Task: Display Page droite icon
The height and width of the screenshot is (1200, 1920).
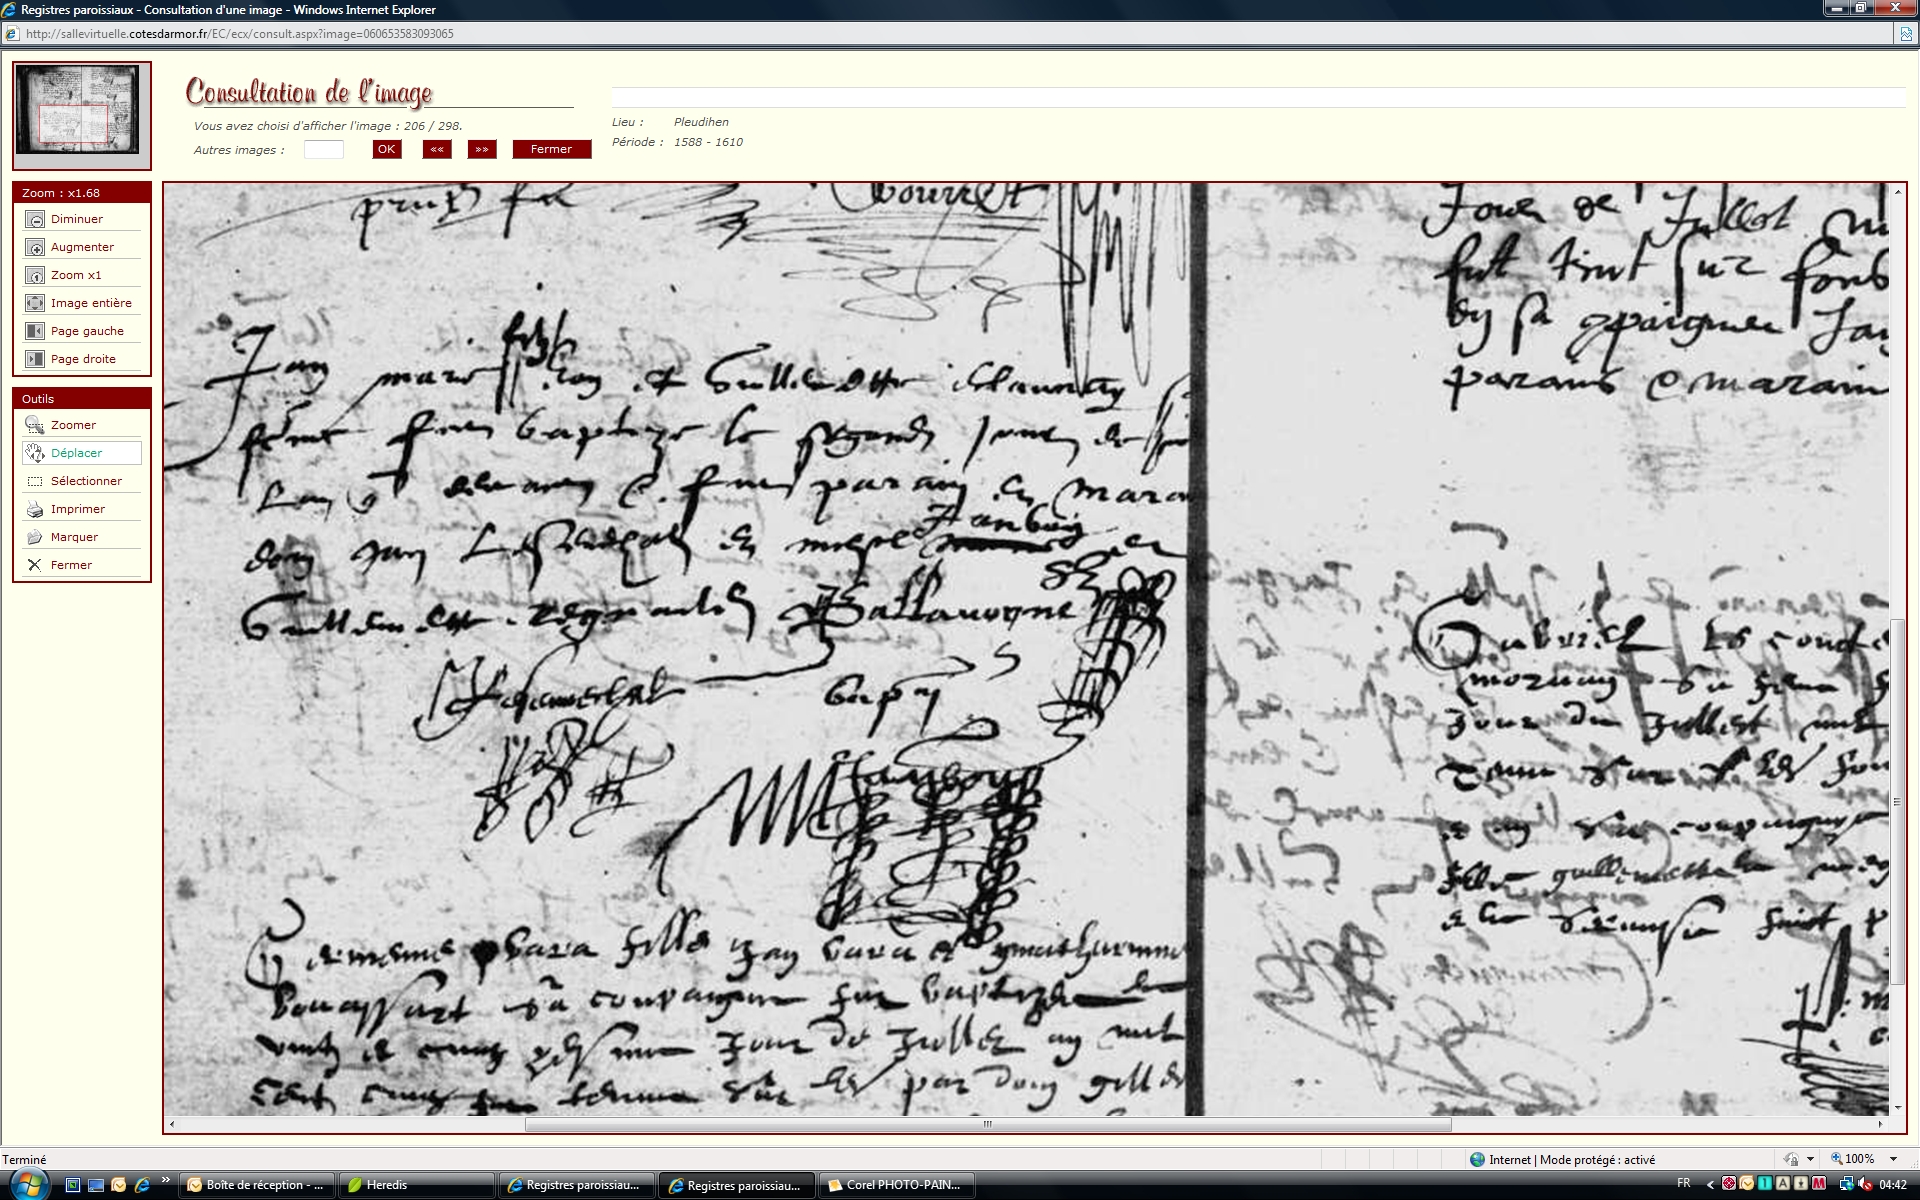Action: (x=35, y=359)
